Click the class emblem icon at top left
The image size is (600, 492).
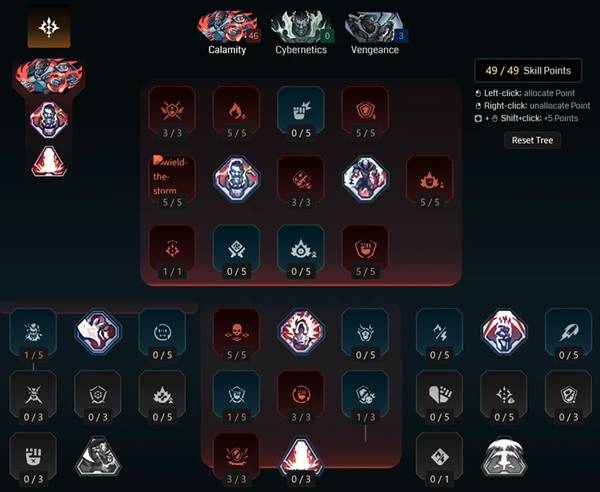49,26
